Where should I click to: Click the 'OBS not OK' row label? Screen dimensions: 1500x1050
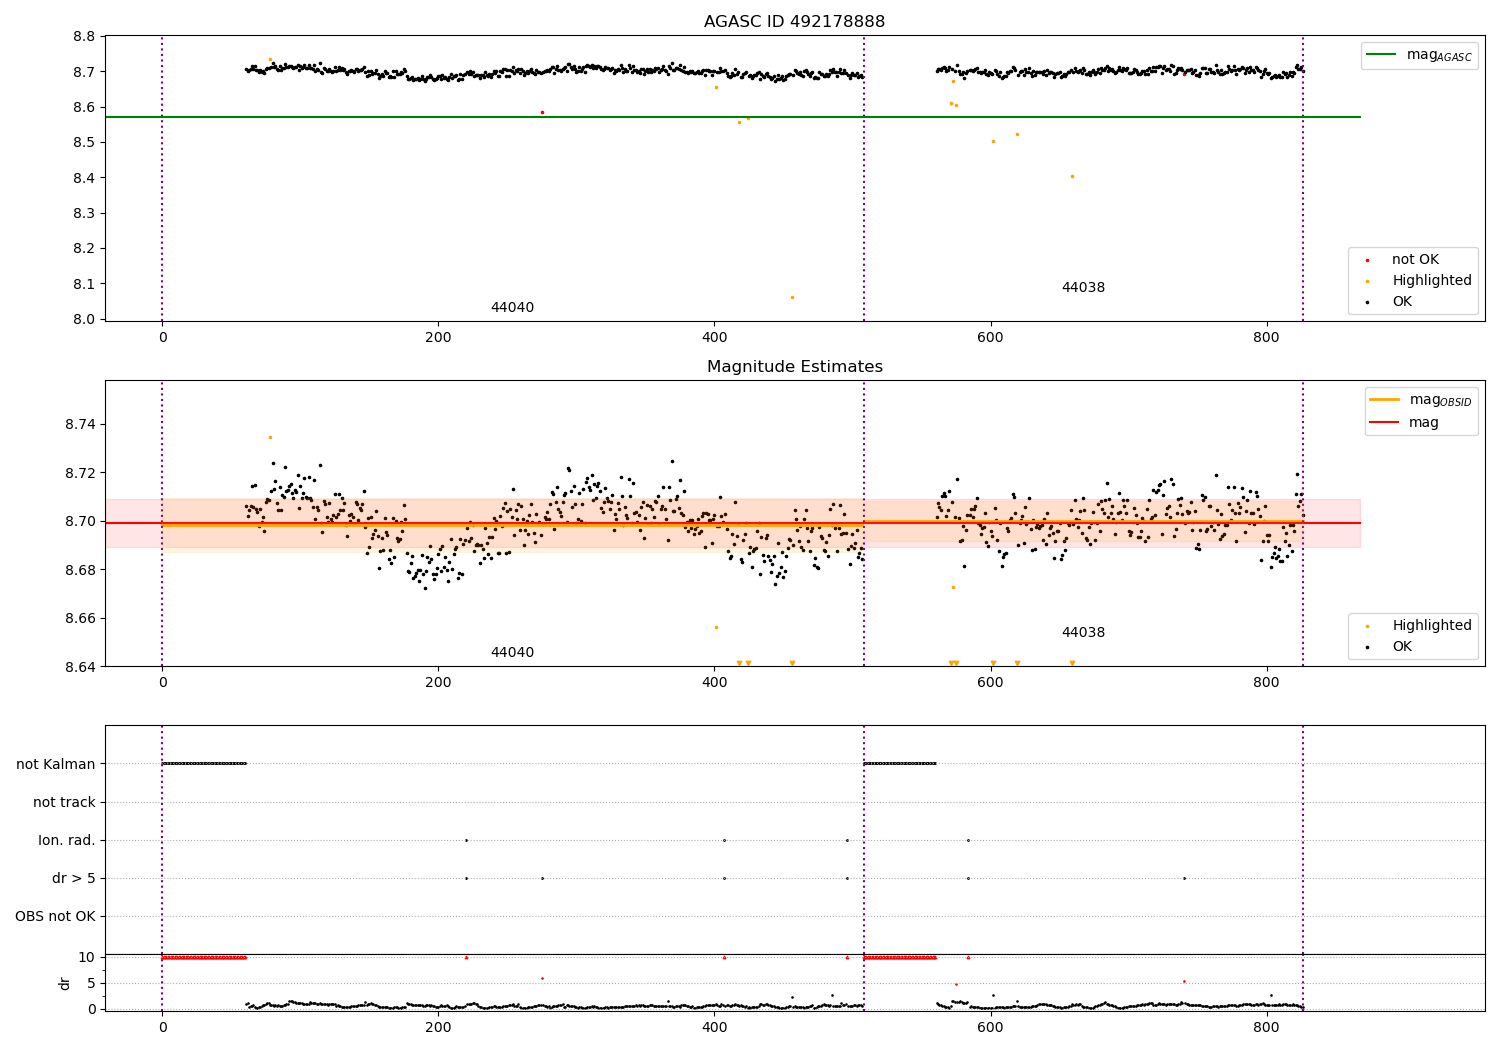click(55, 917)
